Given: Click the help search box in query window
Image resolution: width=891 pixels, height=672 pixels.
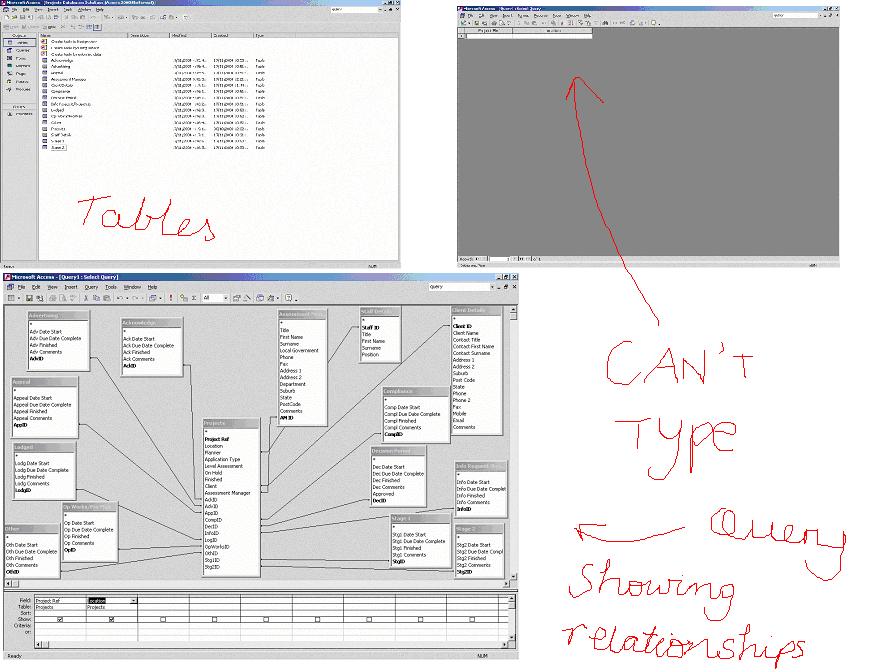Looking at the screenshot, I should click(x=459, y=287).
